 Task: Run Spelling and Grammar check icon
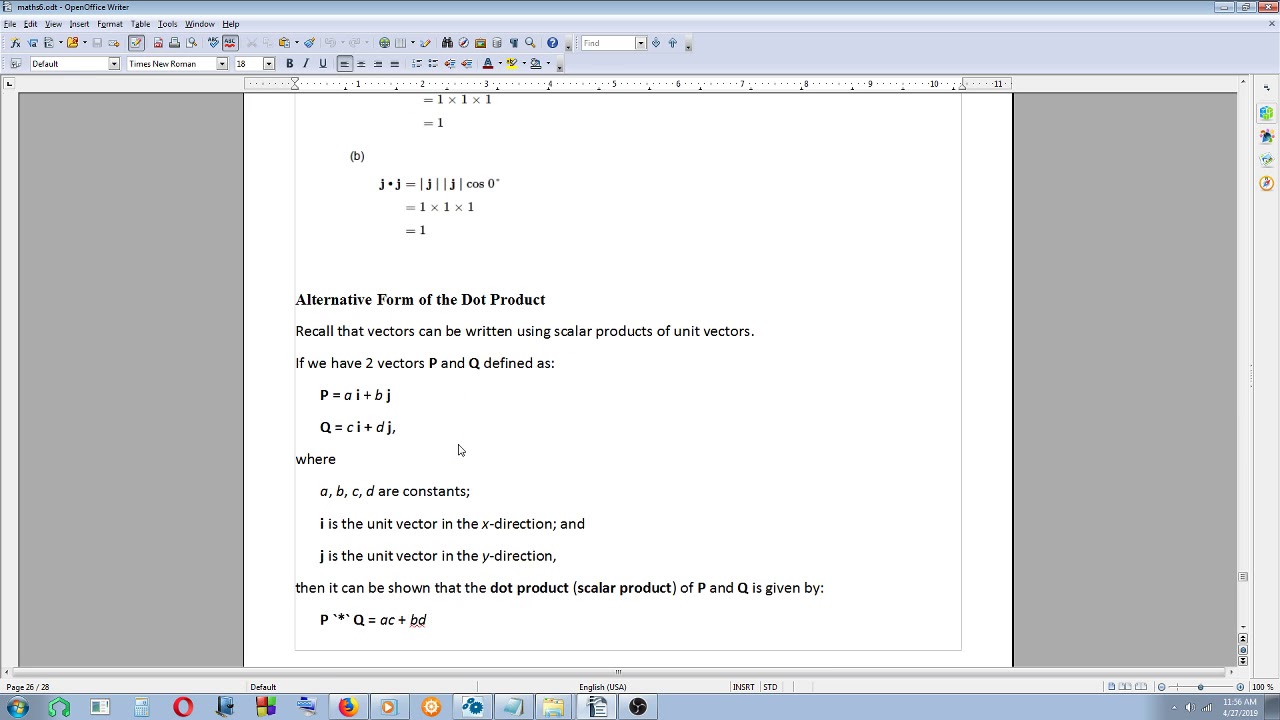(x=213, y=43)
